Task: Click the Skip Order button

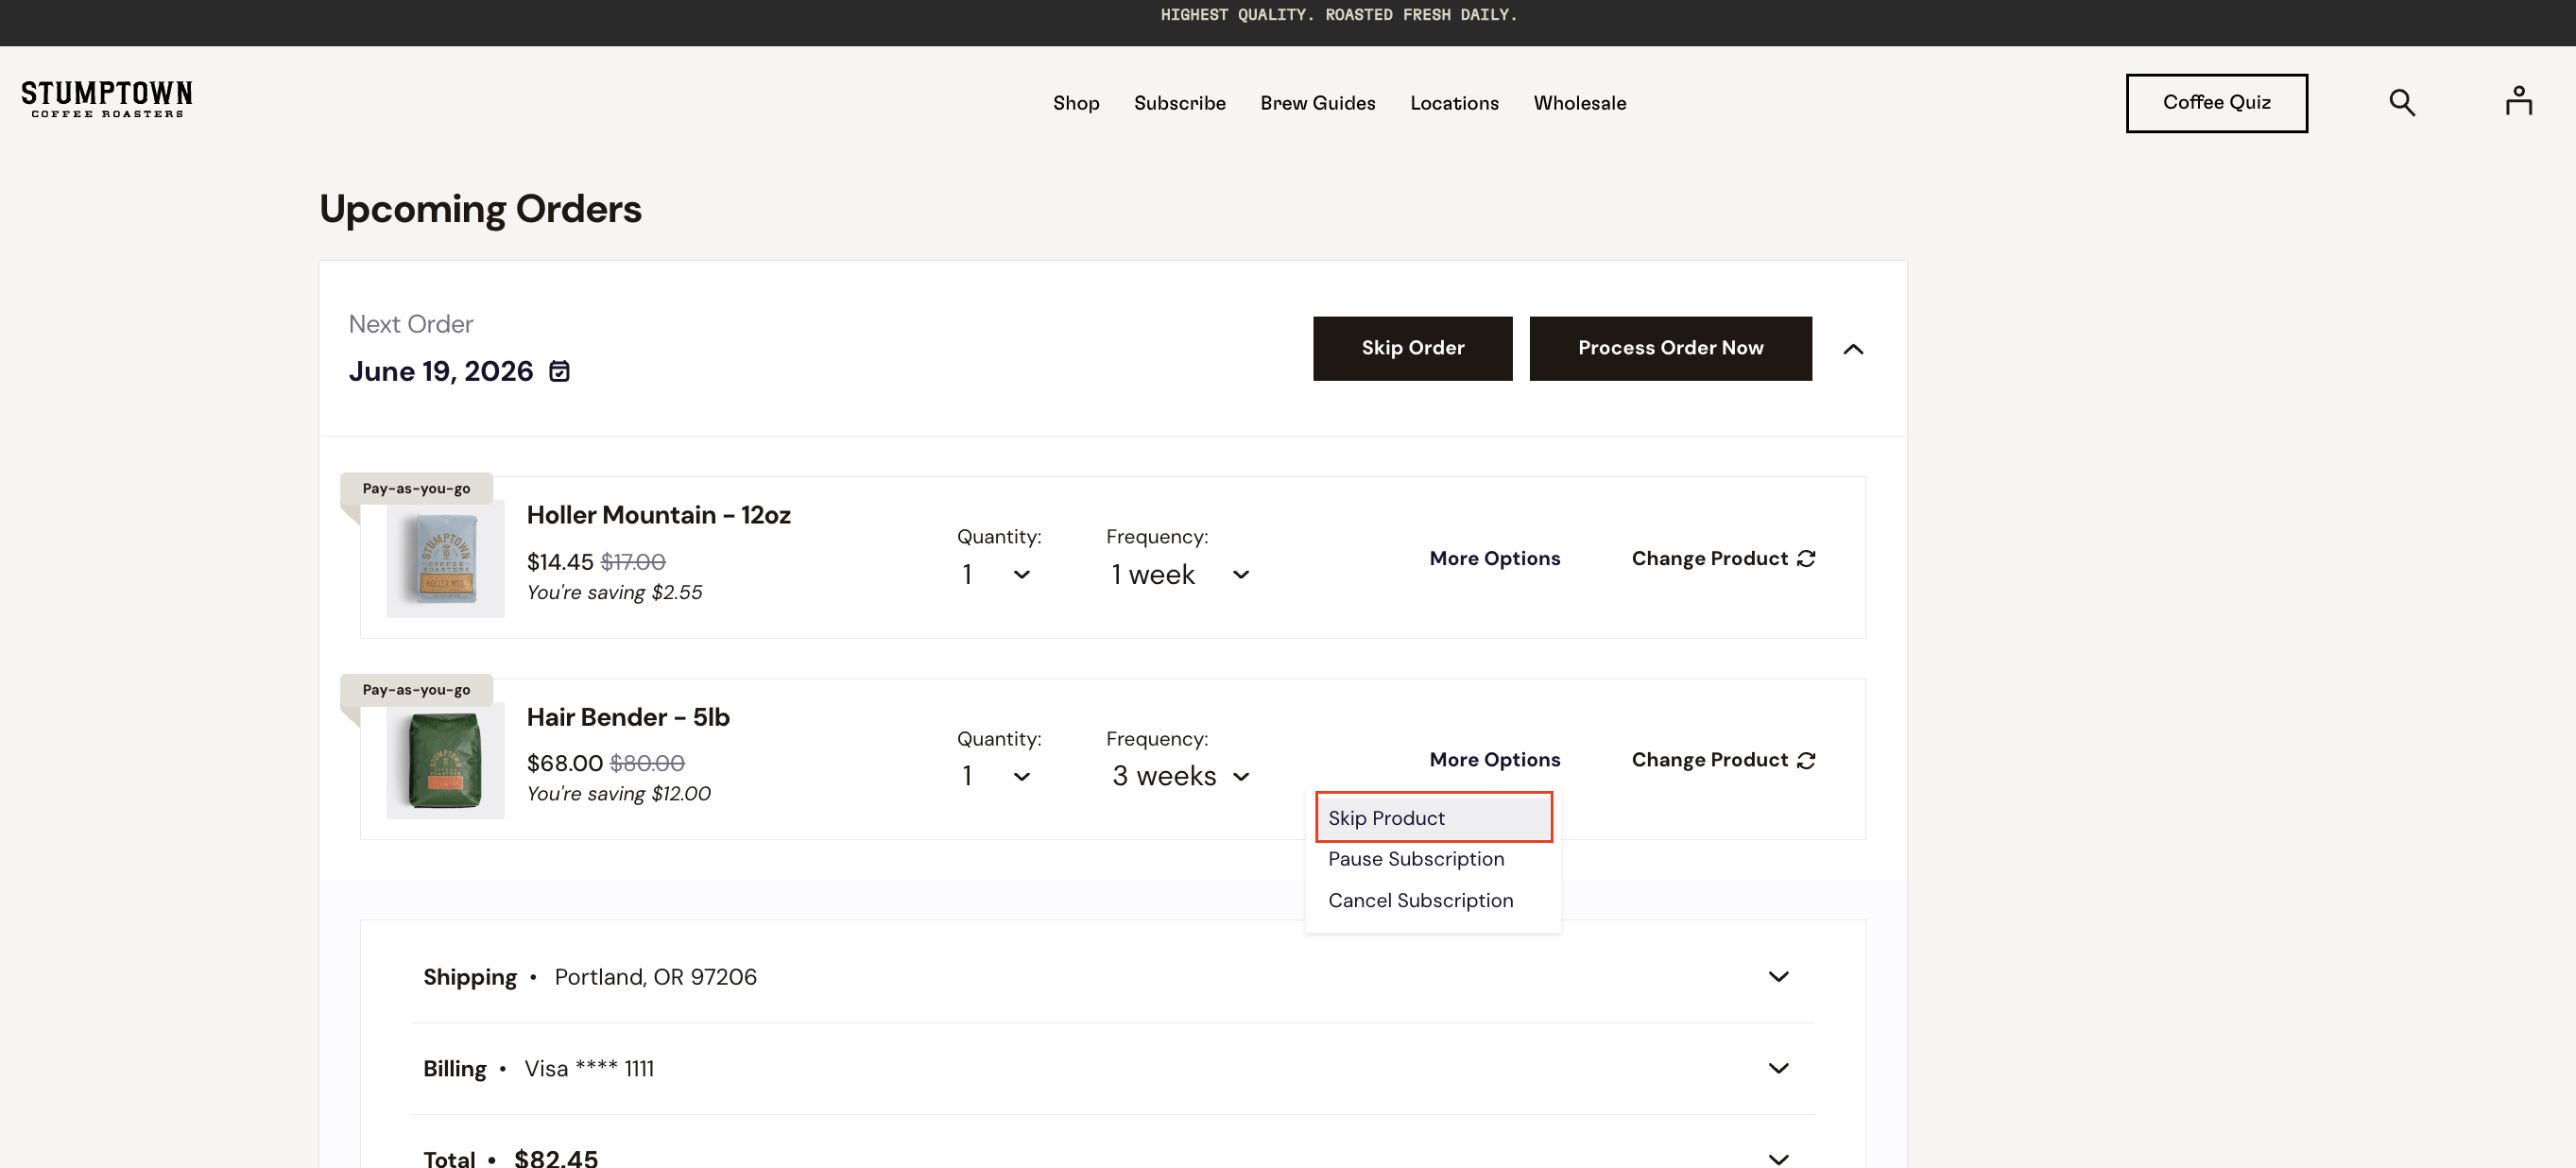Action: coord(1412,348)
